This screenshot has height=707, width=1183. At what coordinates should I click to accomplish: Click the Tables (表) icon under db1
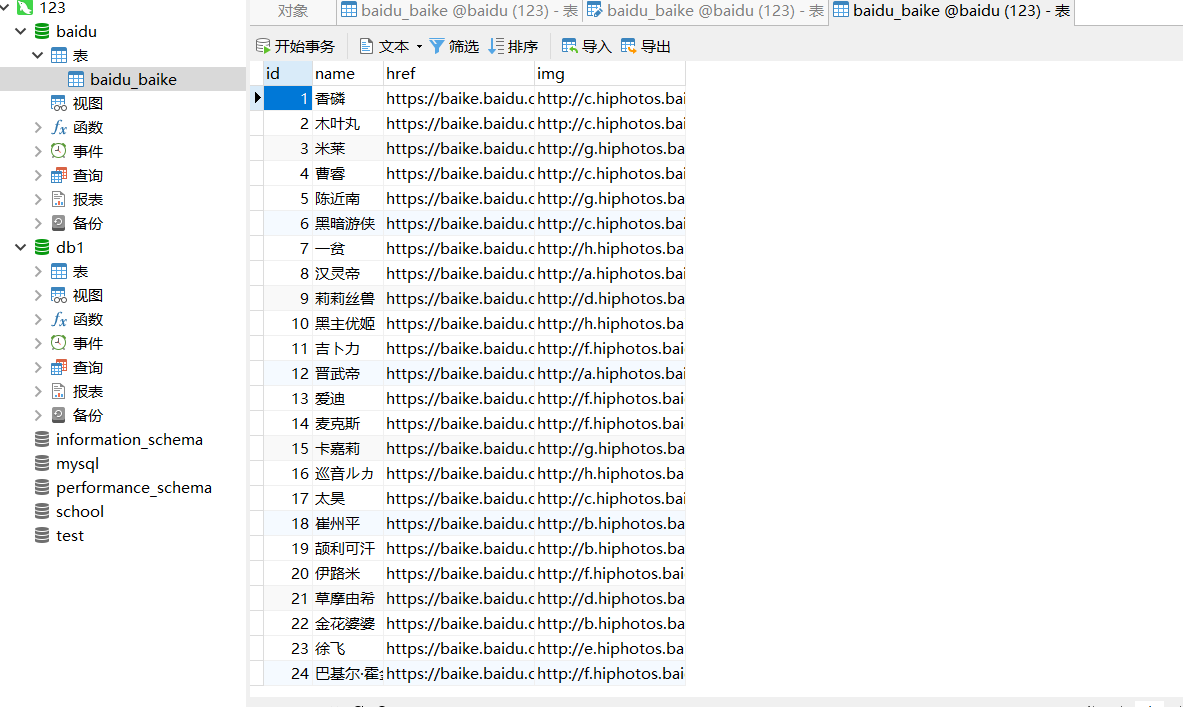point(59,272)
